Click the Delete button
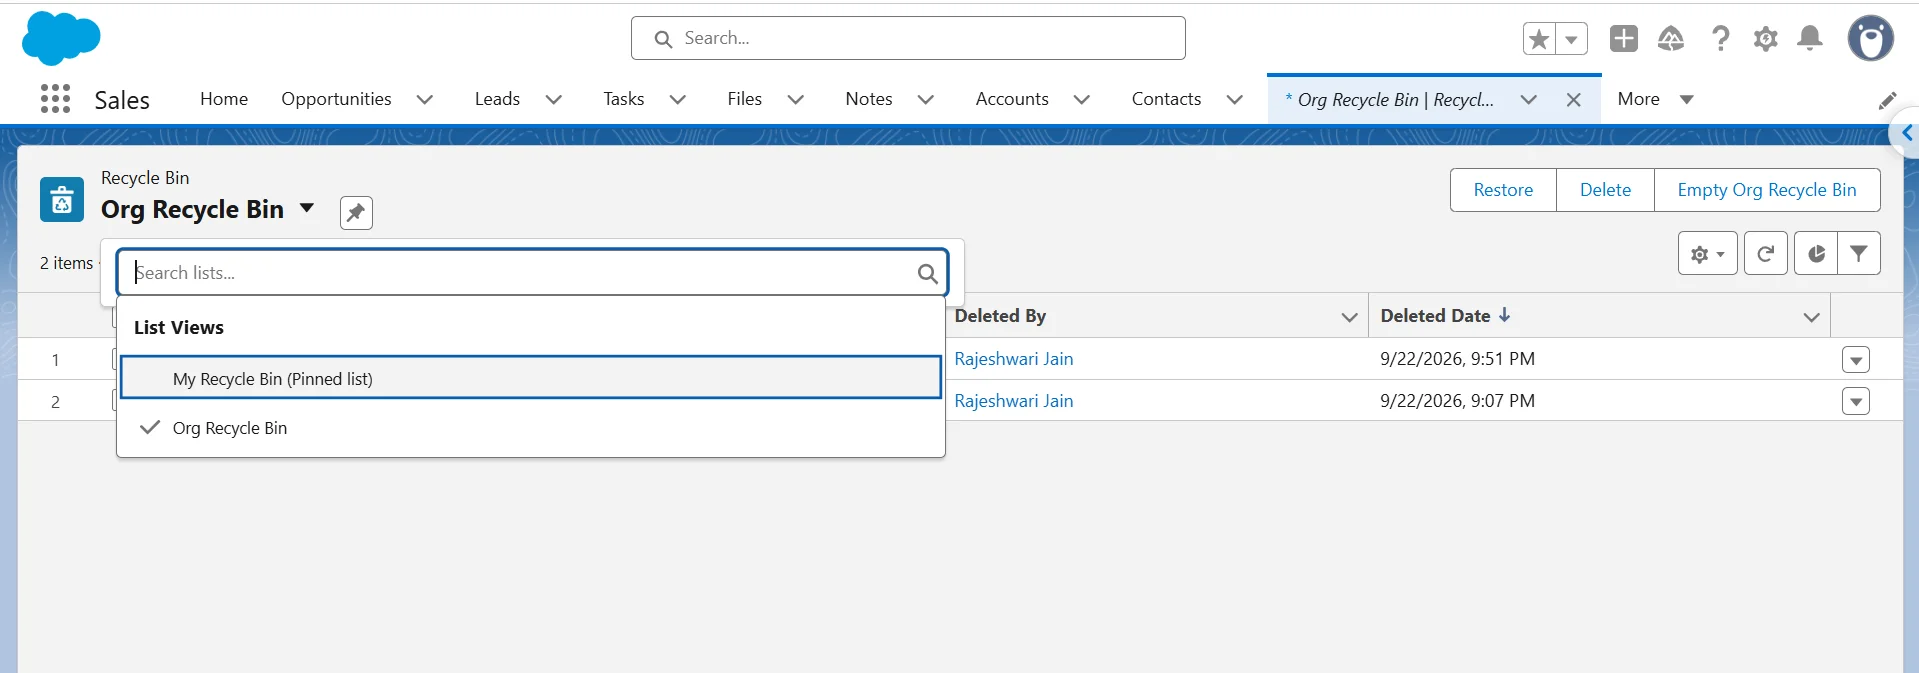1919x673 pixels. [x=1605, y=190]
